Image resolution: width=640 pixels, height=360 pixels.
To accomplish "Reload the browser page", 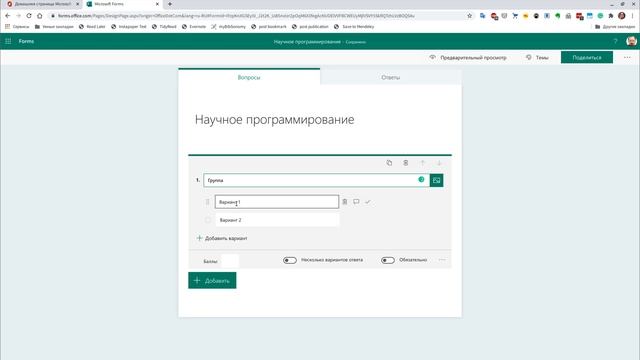I will tap(29, 16).
